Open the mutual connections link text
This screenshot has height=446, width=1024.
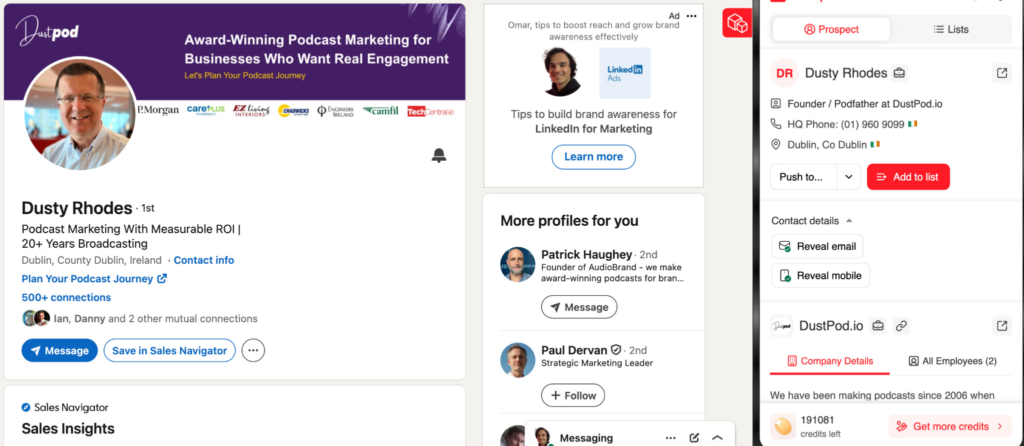click(x=155, y=319)
